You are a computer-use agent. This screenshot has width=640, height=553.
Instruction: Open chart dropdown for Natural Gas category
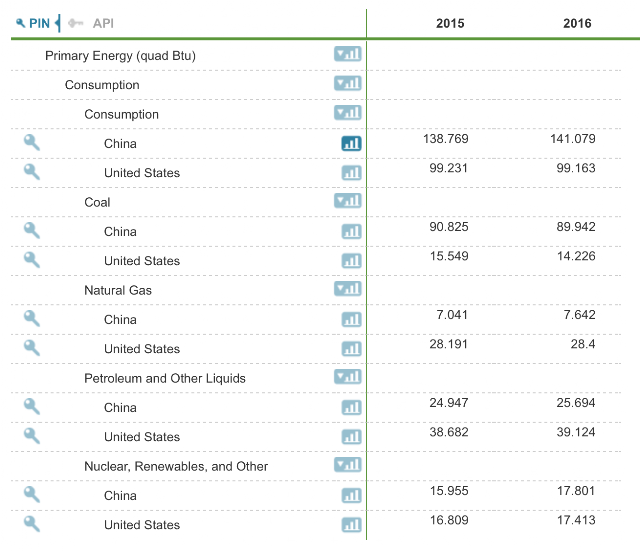[347, 289]
